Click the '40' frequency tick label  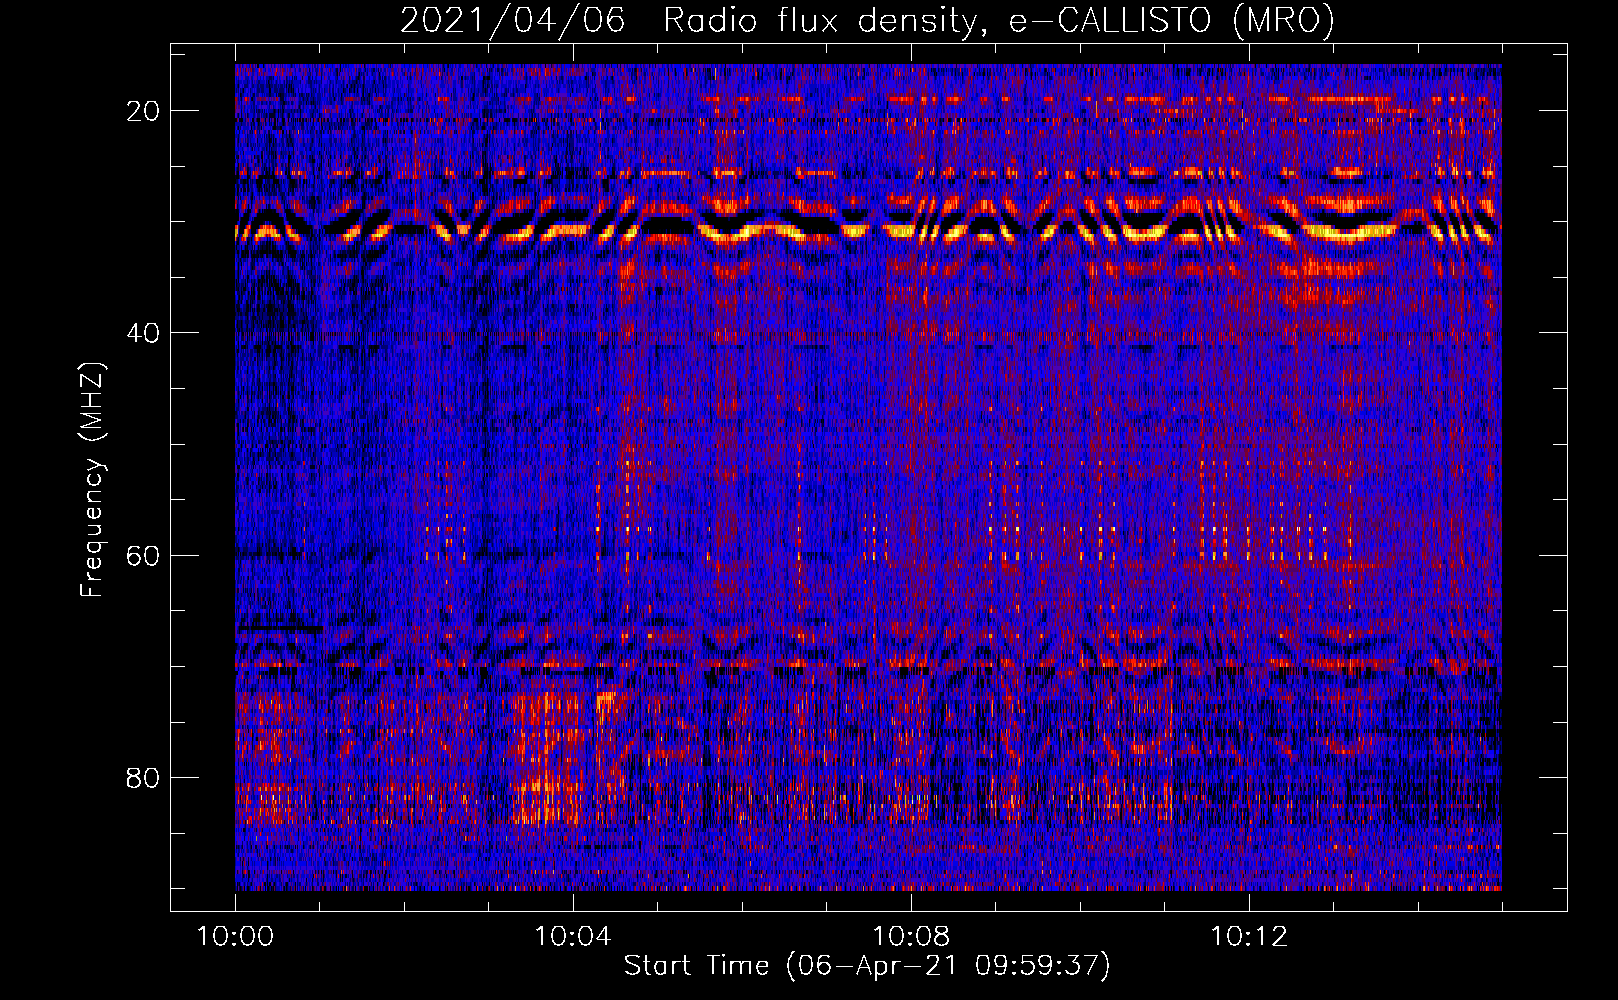click(143, 333)
